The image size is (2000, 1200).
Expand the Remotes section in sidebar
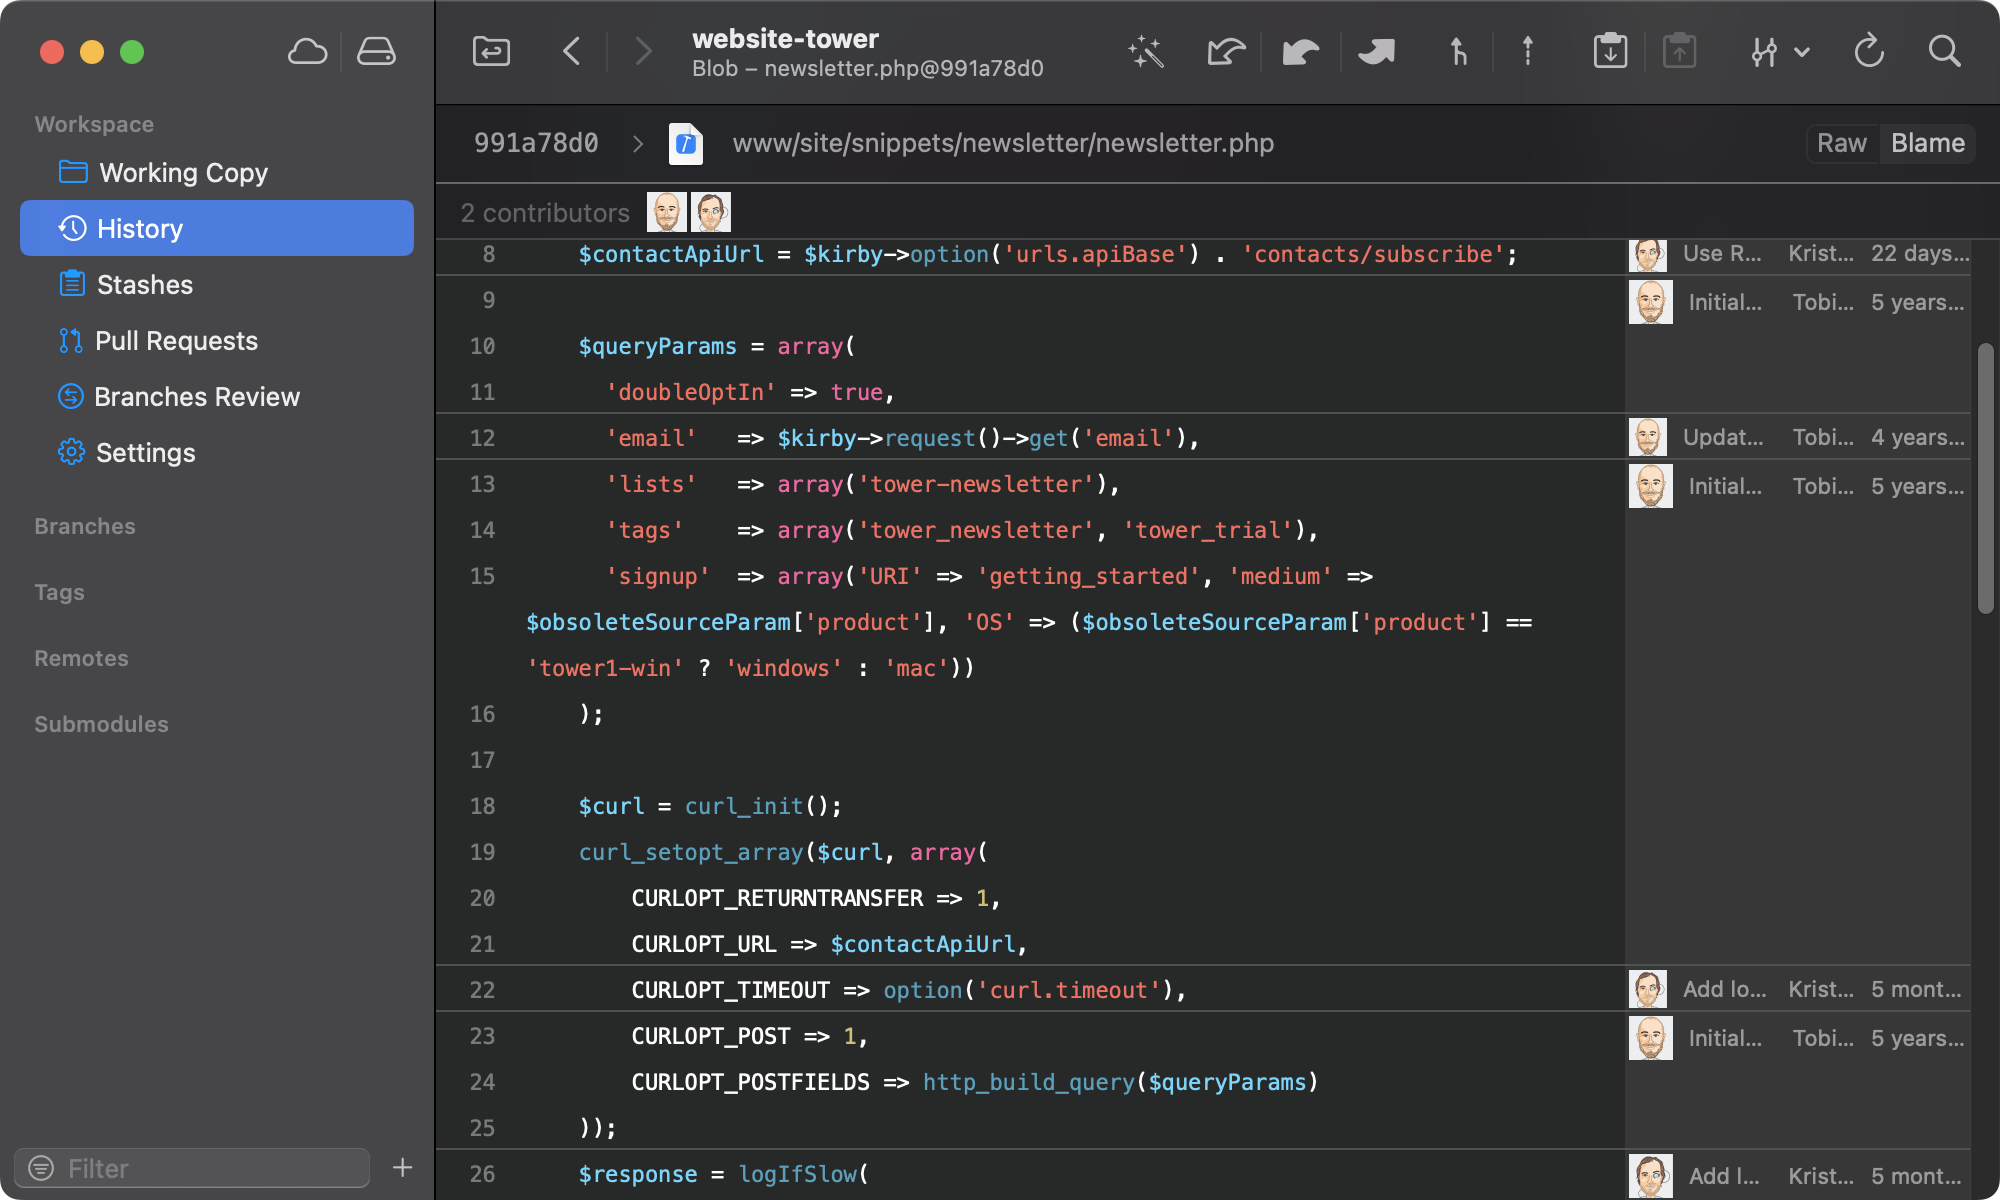[x=81, y=657]
